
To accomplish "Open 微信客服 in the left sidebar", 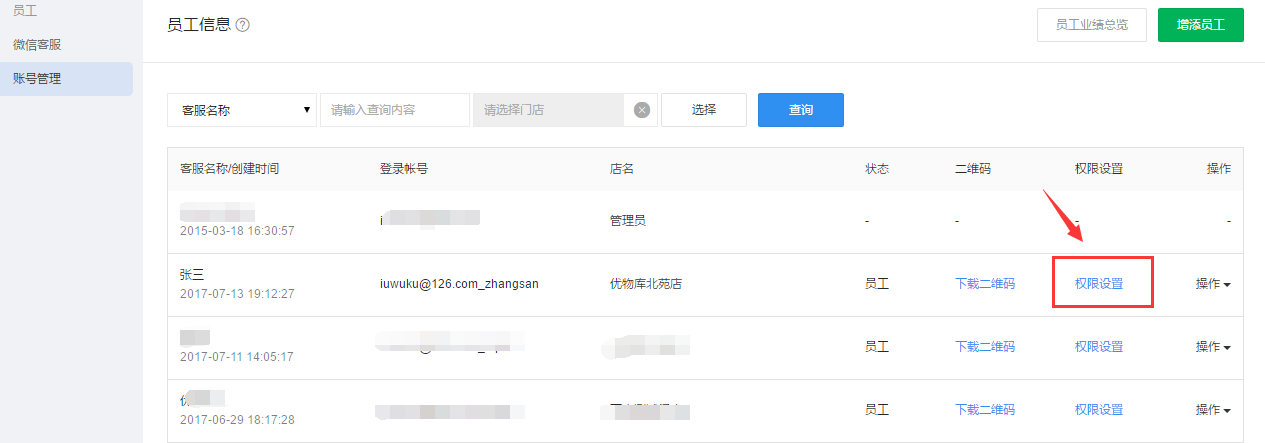I will (x=37, y=45).
